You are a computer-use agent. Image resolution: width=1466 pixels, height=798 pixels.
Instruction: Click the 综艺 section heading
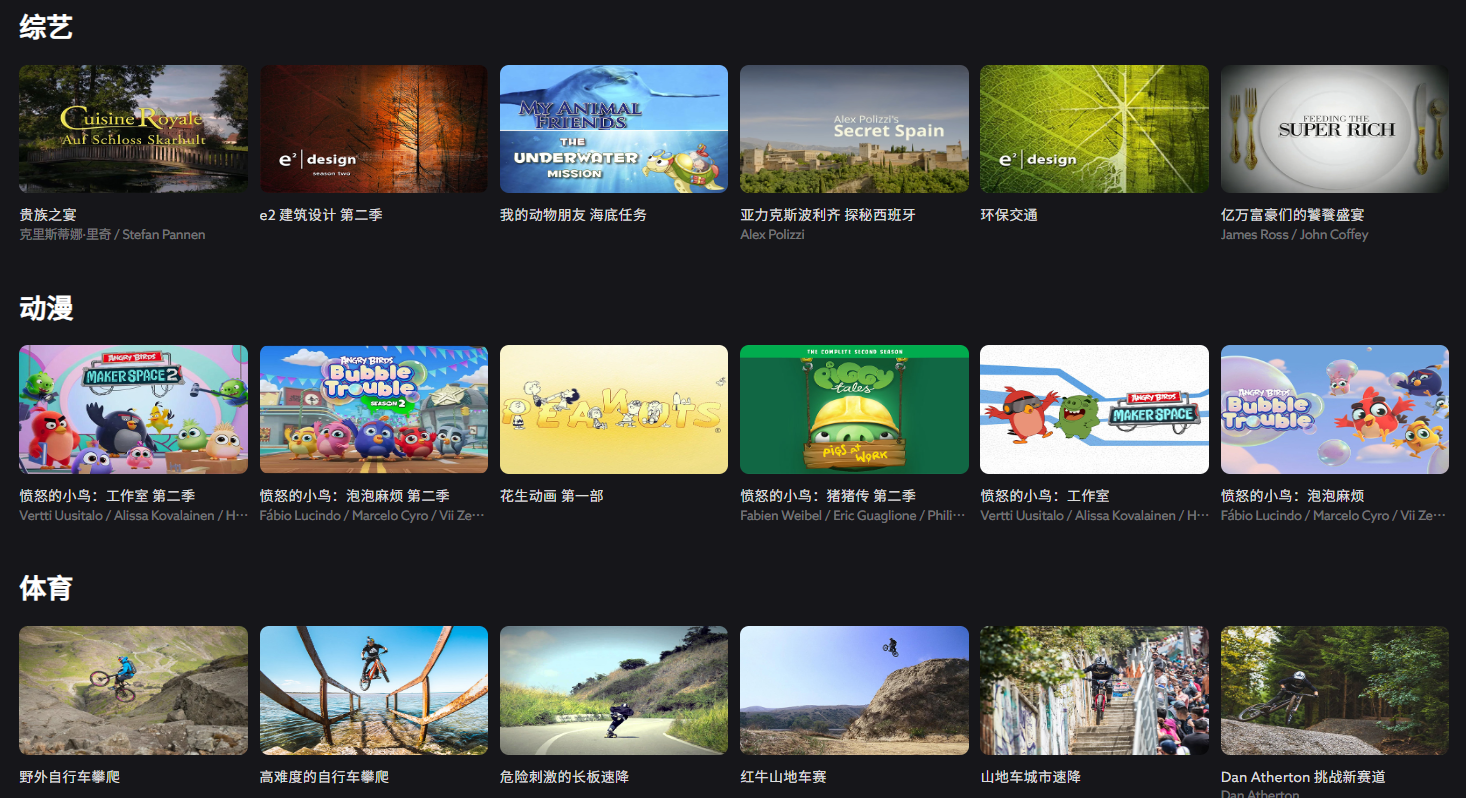46,27
